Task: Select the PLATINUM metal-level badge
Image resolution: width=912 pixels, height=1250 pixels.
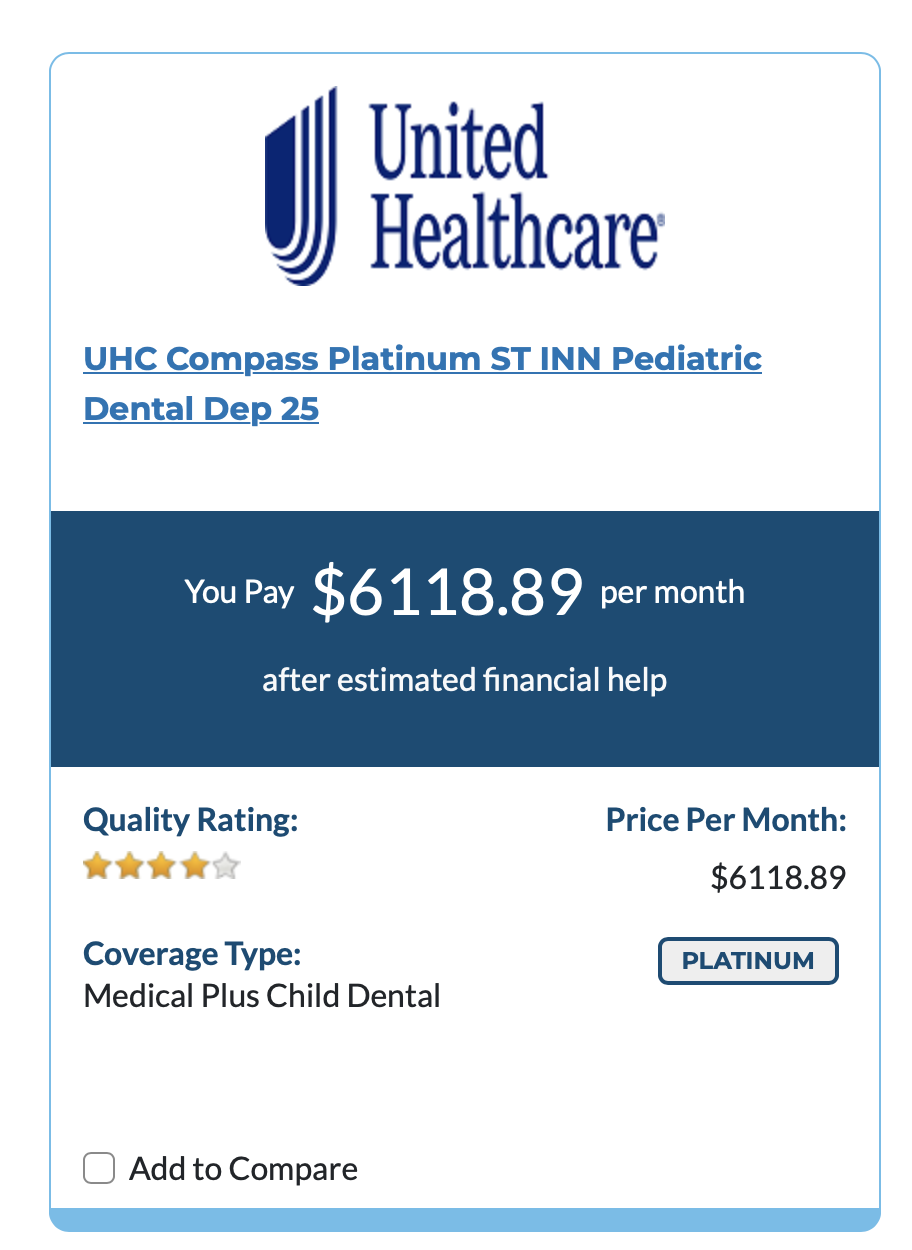Action: (x=748, y=961)
